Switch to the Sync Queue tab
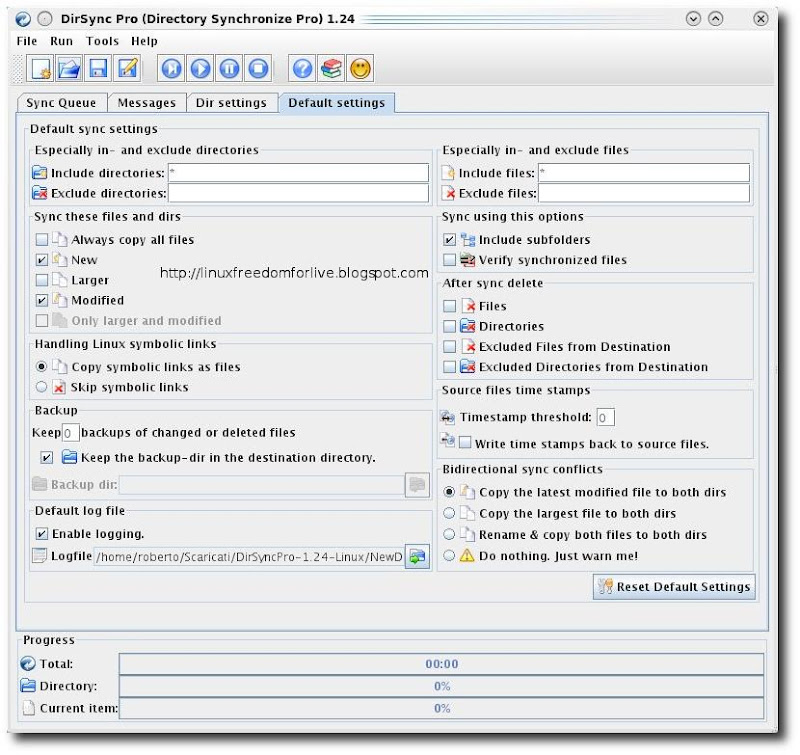 62,103
